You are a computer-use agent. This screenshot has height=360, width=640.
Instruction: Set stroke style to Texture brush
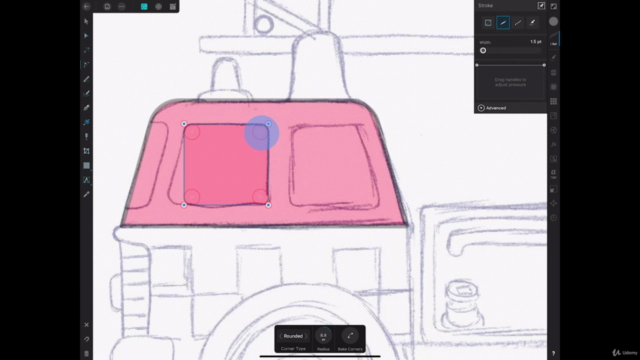pyautogui.click(x=532, y=23)
